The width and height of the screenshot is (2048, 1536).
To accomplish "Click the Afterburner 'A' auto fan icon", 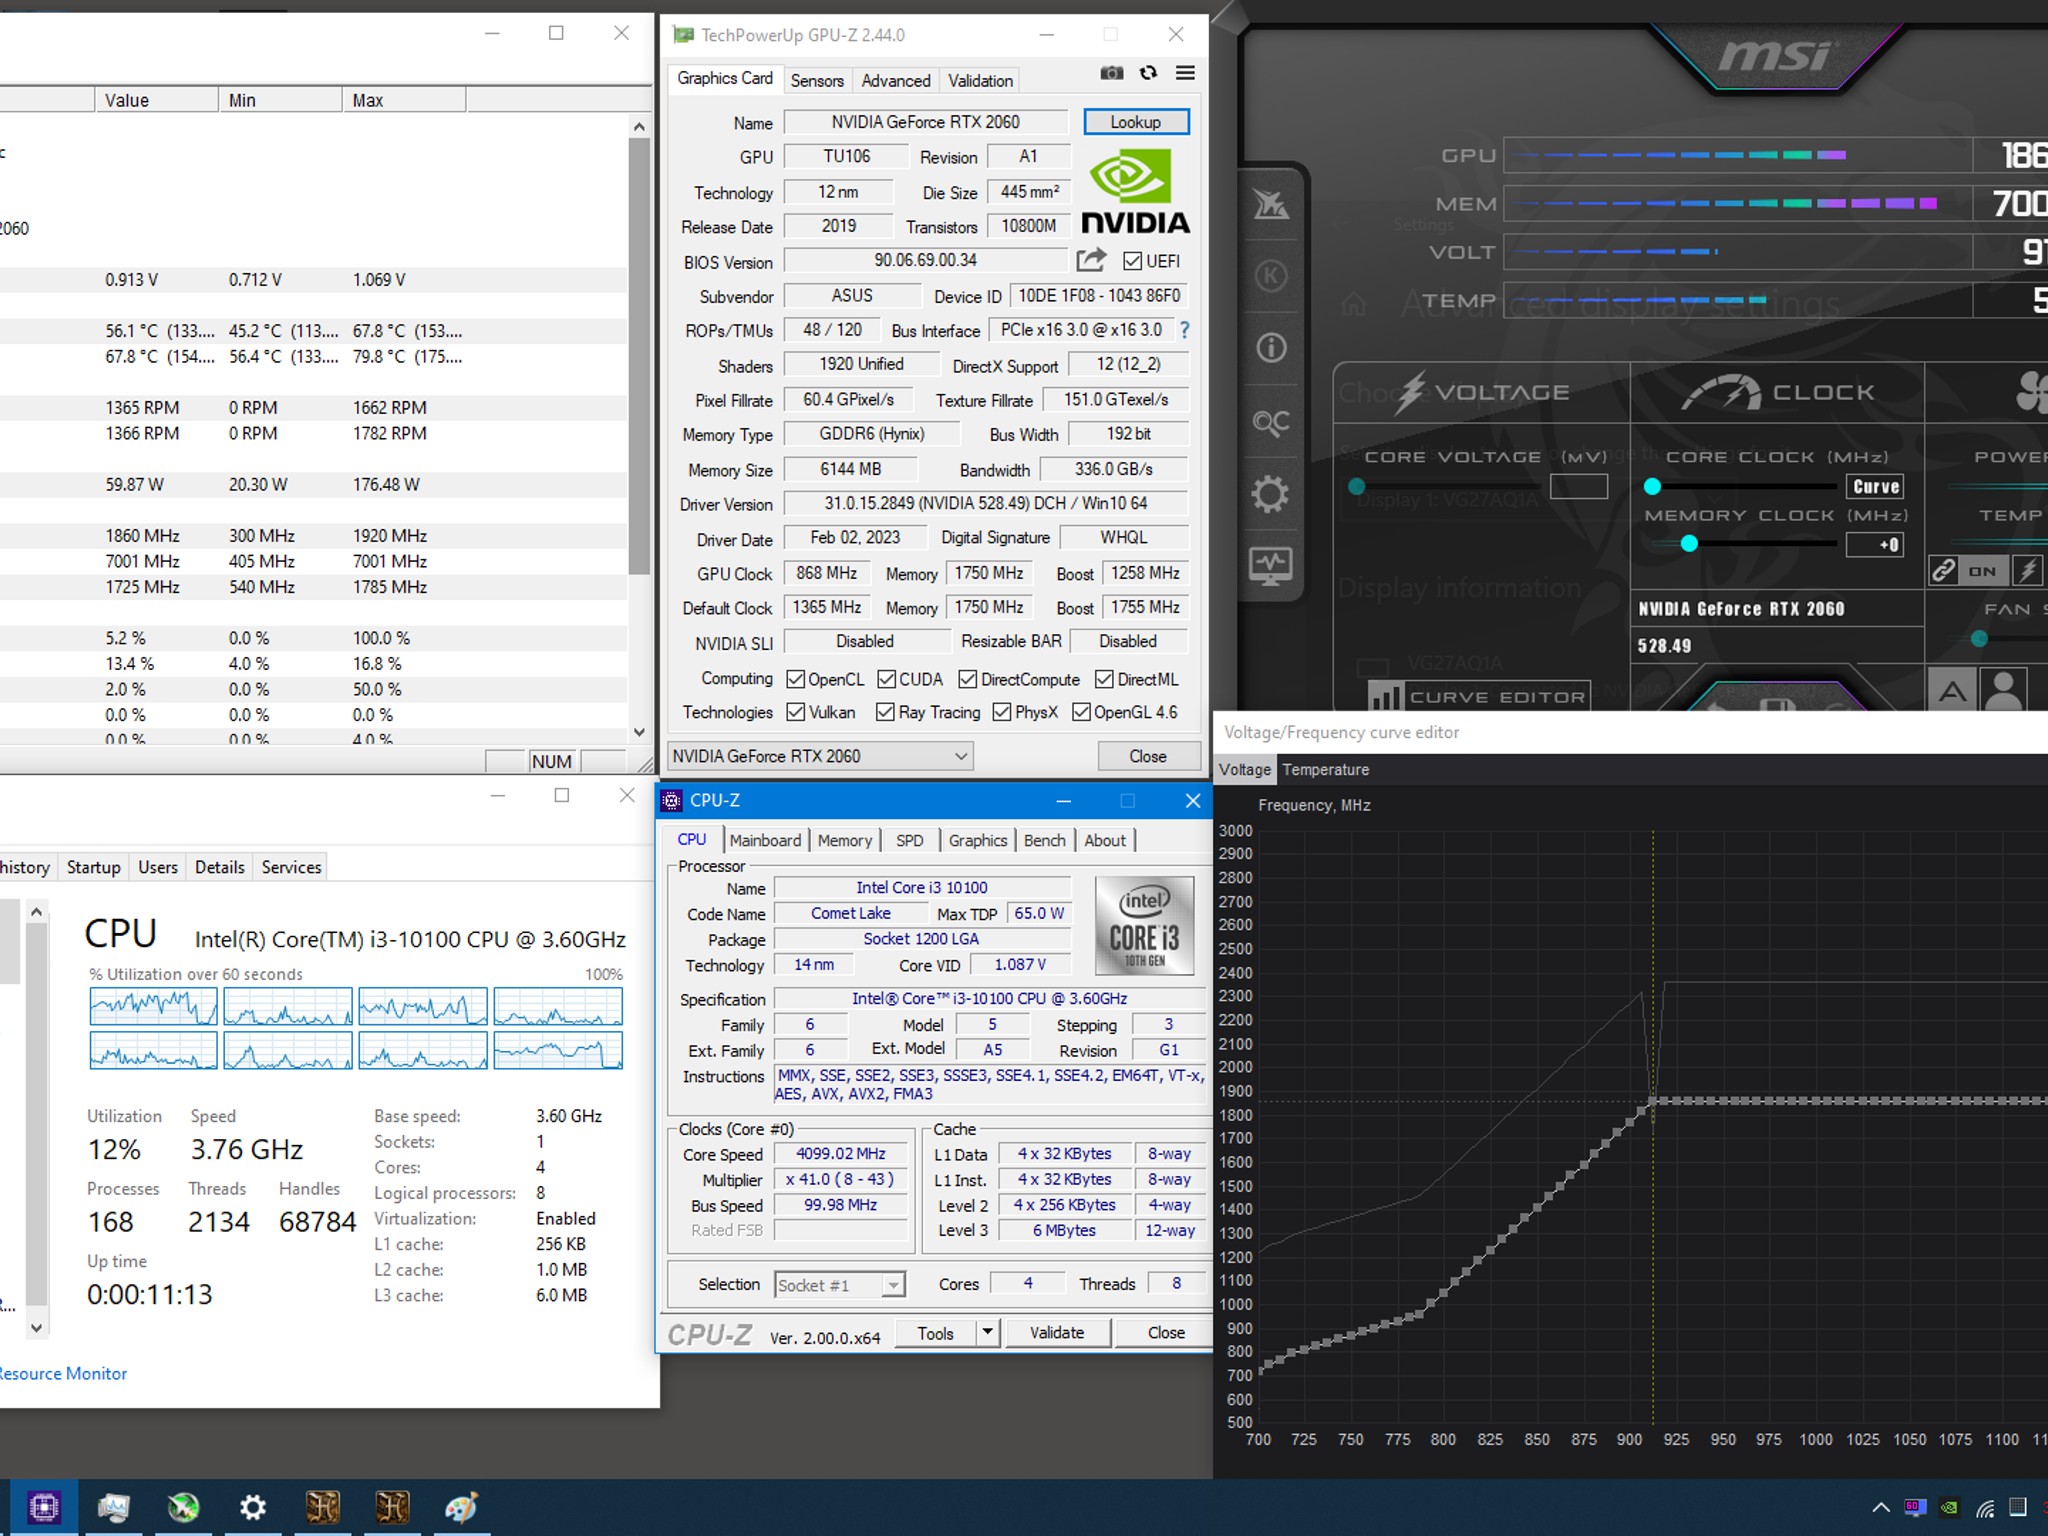I will [1953, 690].
